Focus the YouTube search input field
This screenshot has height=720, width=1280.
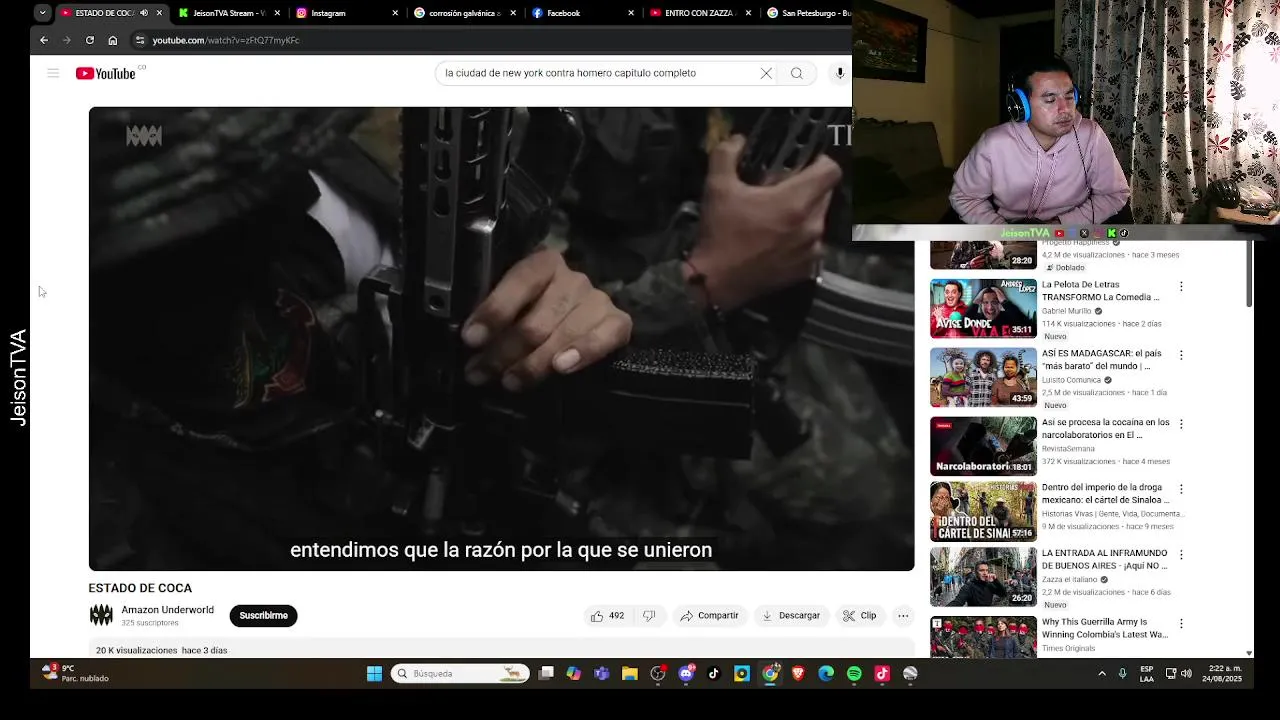tap(598, 73)
